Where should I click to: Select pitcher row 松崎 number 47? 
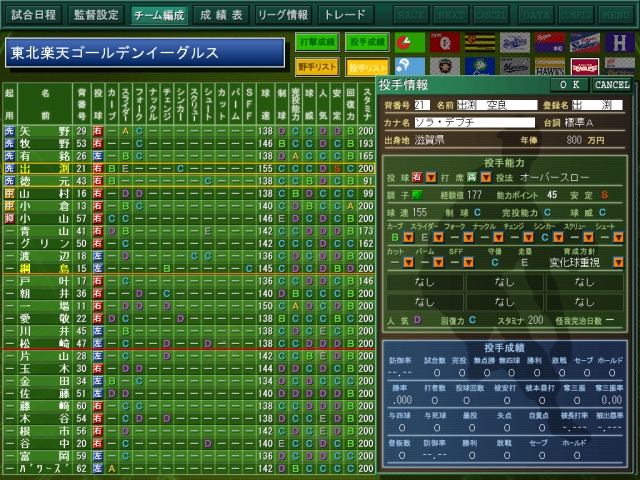[x=189, y=343]
